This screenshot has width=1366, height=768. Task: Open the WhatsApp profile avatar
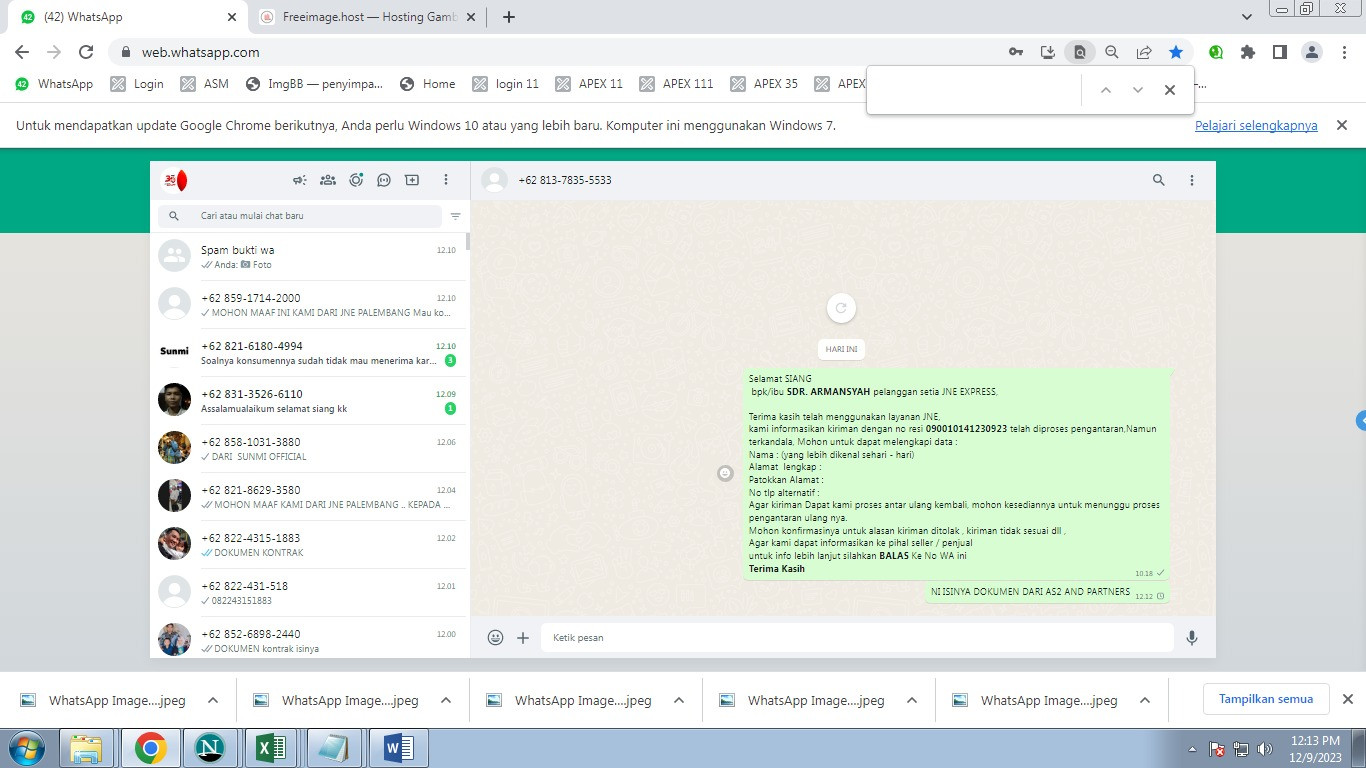pos(175,180)
